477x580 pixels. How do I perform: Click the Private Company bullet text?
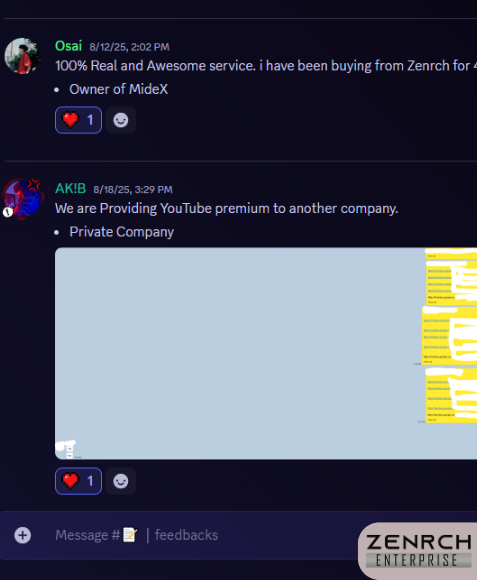tap(122, 232)
